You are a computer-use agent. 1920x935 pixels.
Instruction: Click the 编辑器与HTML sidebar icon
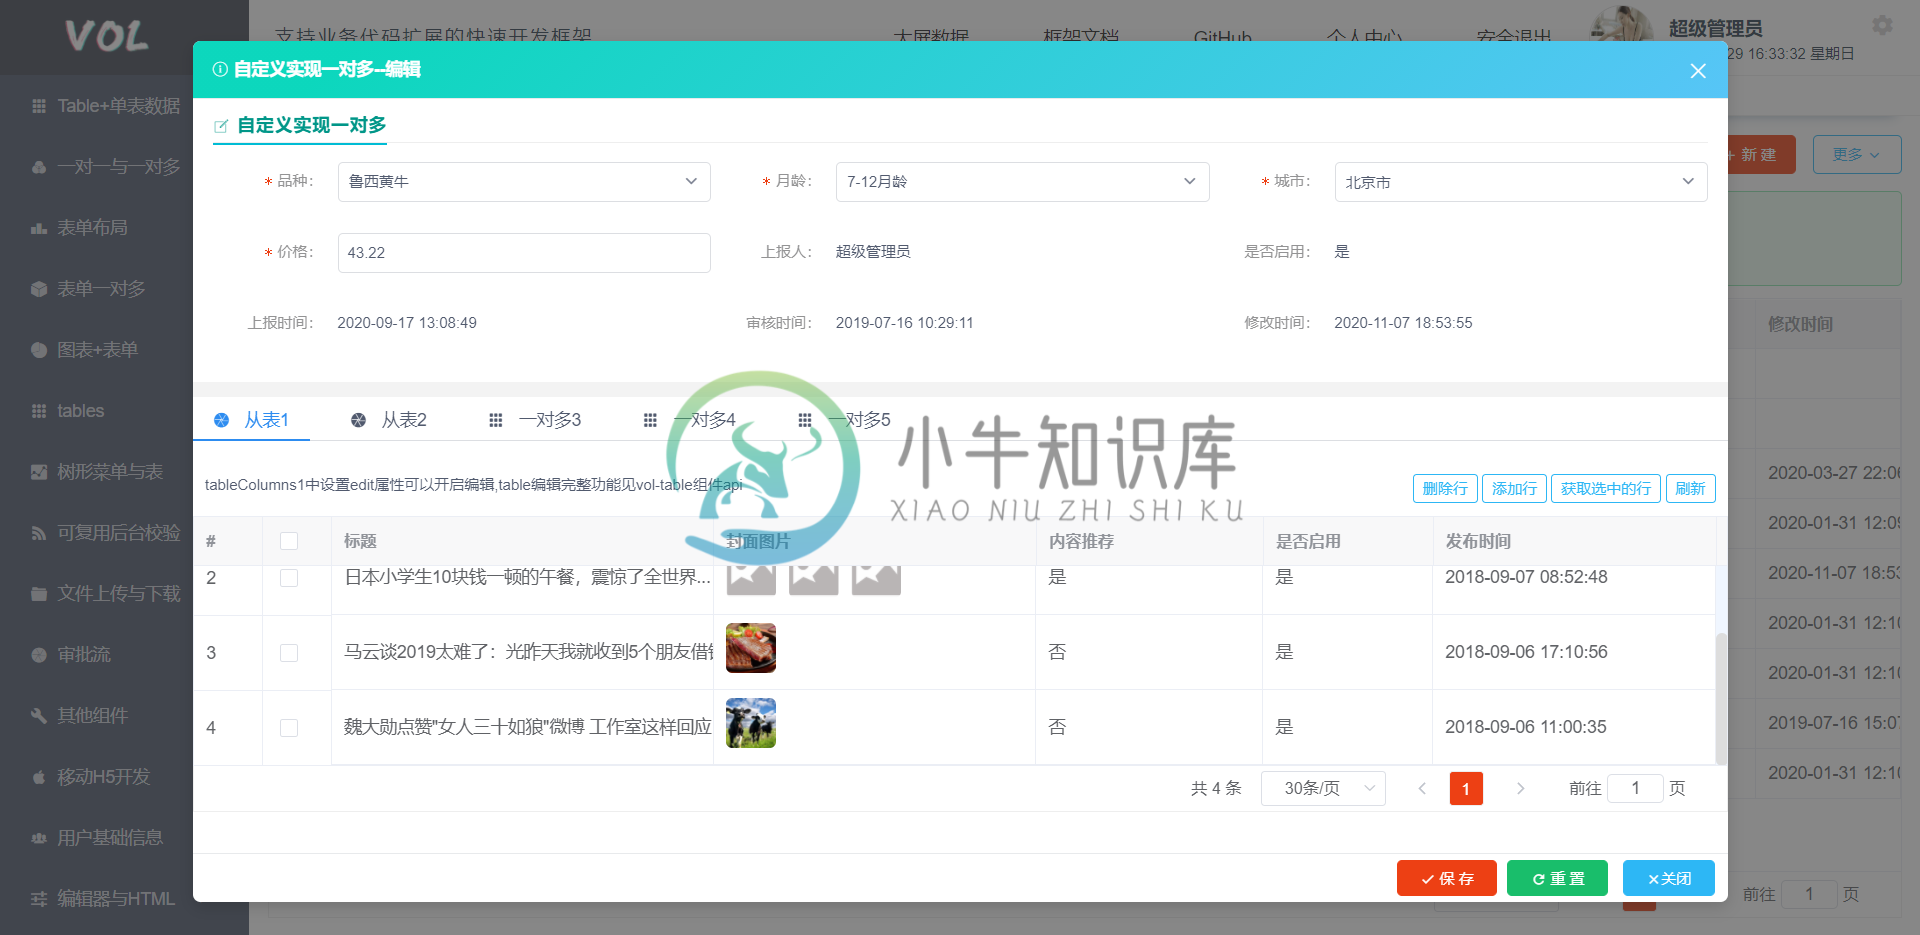39,899
